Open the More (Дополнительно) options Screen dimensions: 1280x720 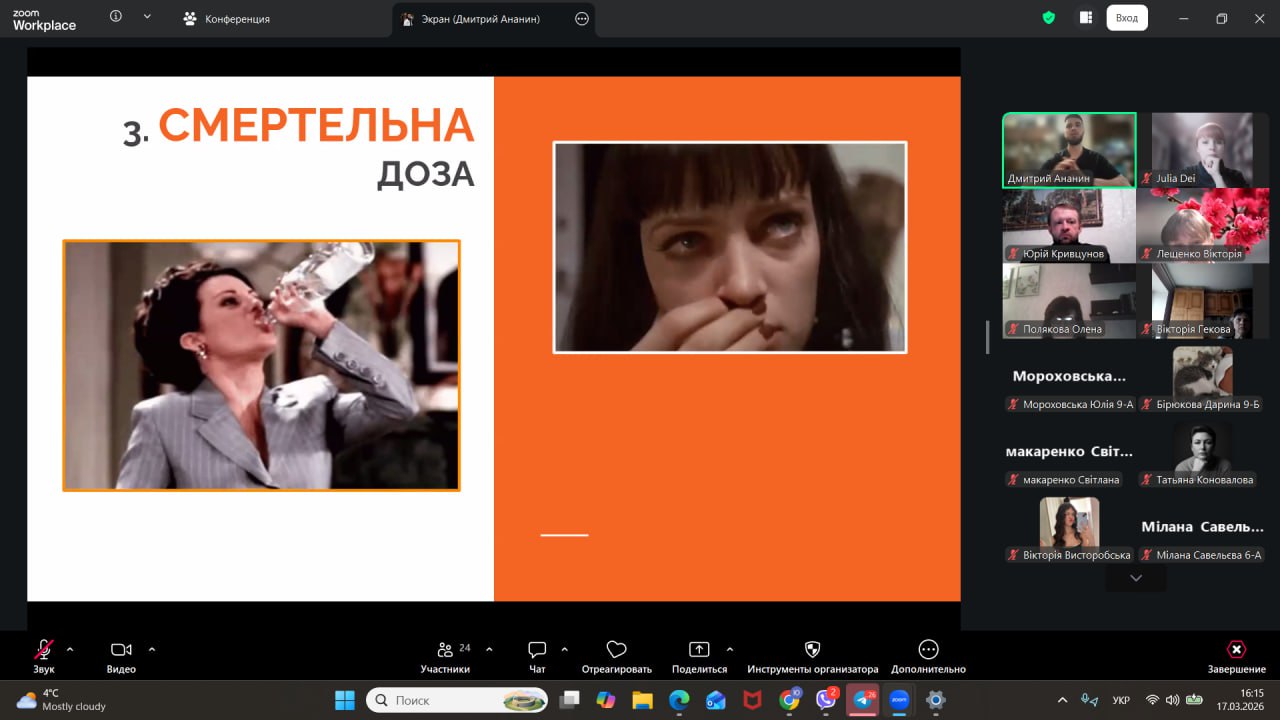click(928, 651)
